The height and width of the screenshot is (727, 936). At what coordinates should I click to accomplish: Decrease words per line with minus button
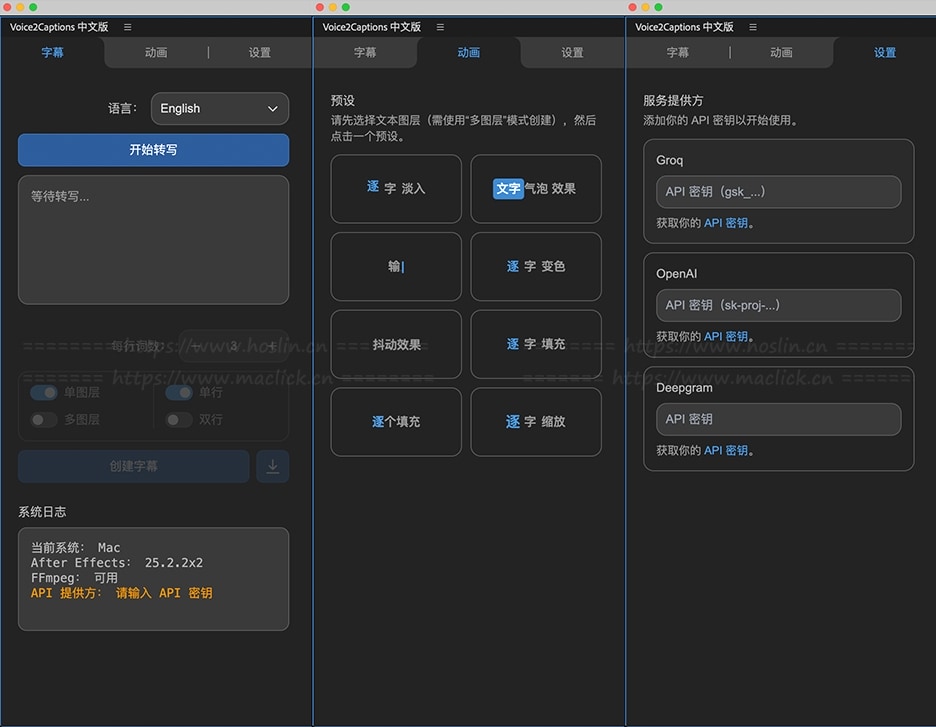pyautogui.click(x=197, y=346)
